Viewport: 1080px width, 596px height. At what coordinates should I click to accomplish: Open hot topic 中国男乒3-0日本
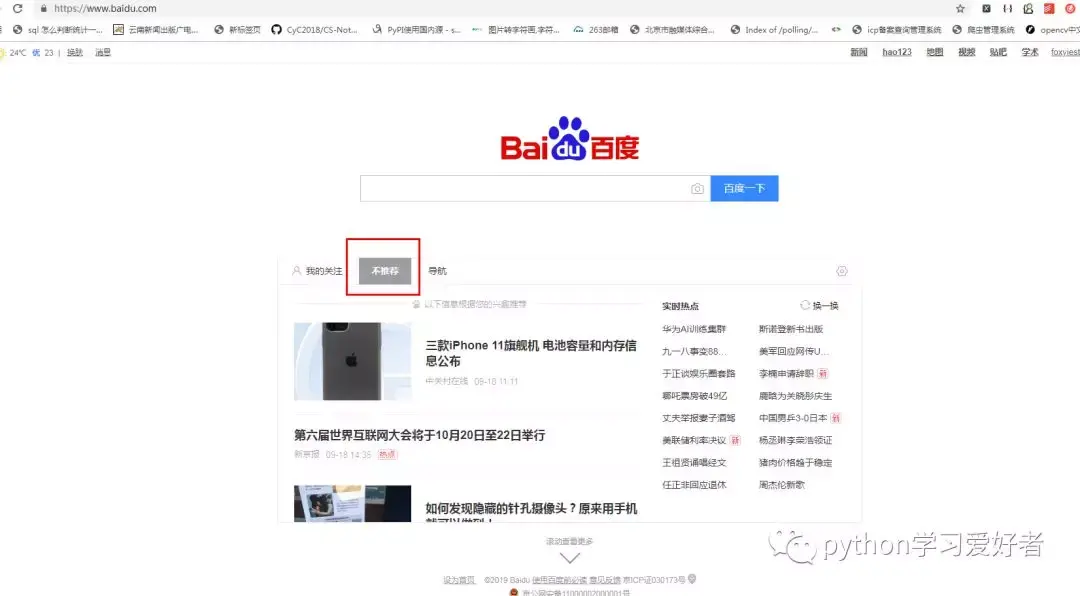(x=793, y=418)
